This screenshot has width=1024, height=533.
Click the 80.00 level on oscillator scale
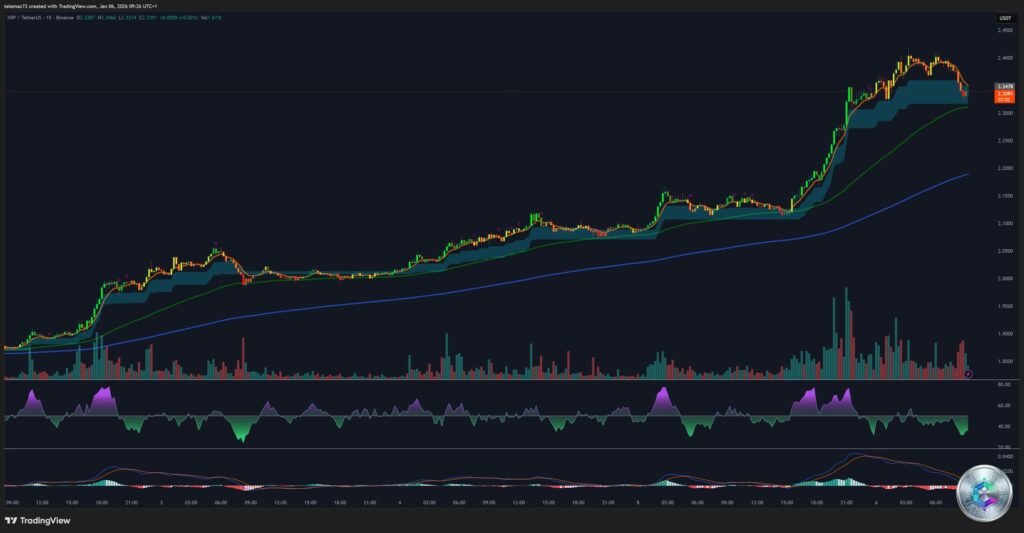(1003, 384)
